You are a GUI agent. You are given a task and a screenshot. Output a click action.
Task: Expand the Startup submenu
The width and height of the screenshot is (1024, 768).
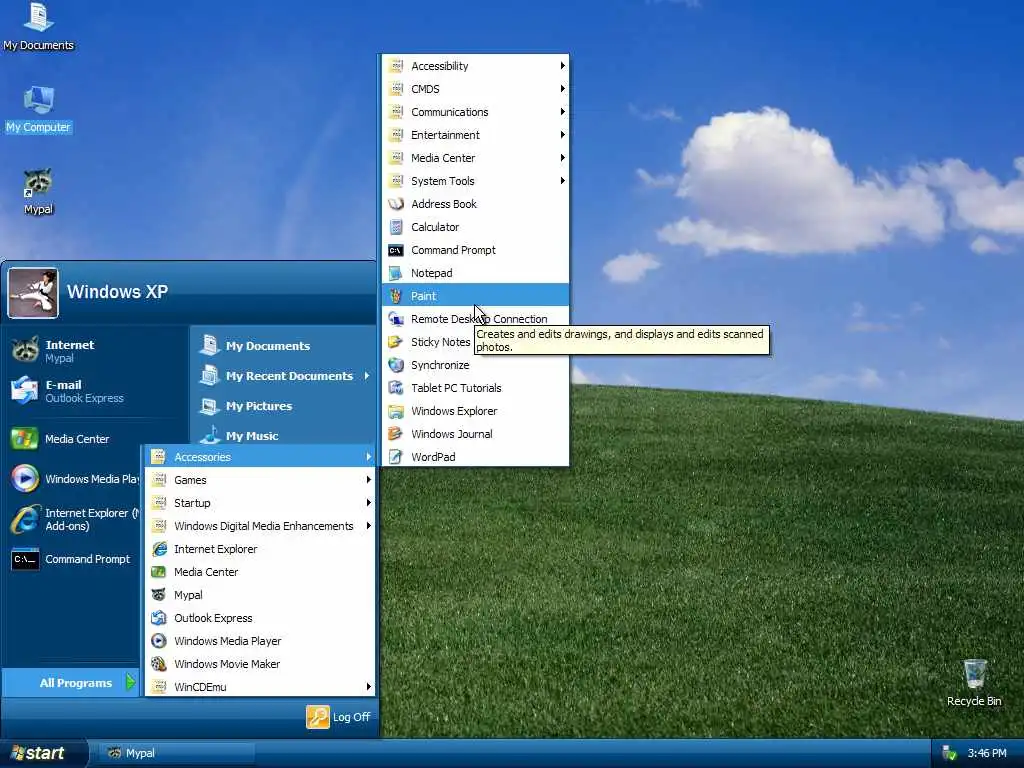tap(260, 503)
